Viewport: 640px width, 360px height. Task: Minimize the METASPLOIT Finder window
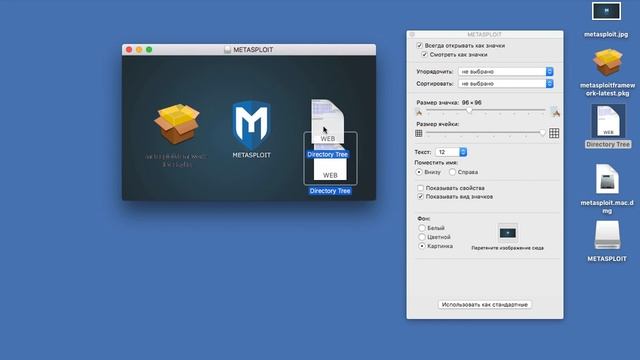pos(139,49)
